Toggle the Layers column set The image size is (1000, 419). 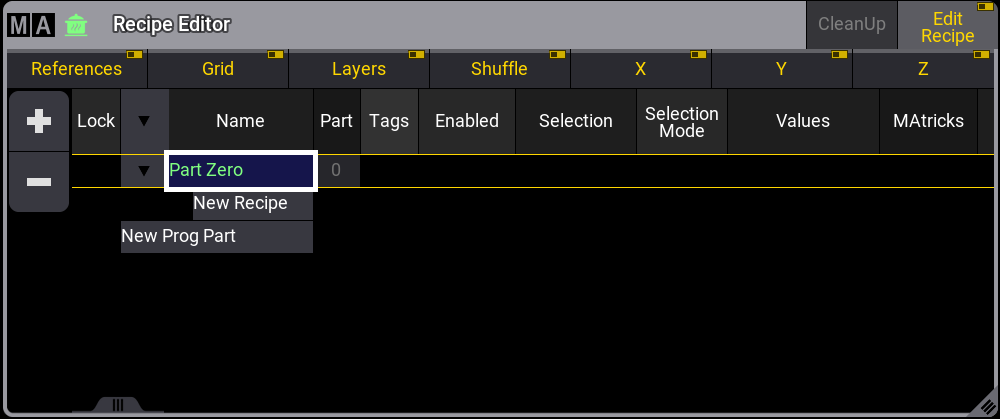coord(359,69)
